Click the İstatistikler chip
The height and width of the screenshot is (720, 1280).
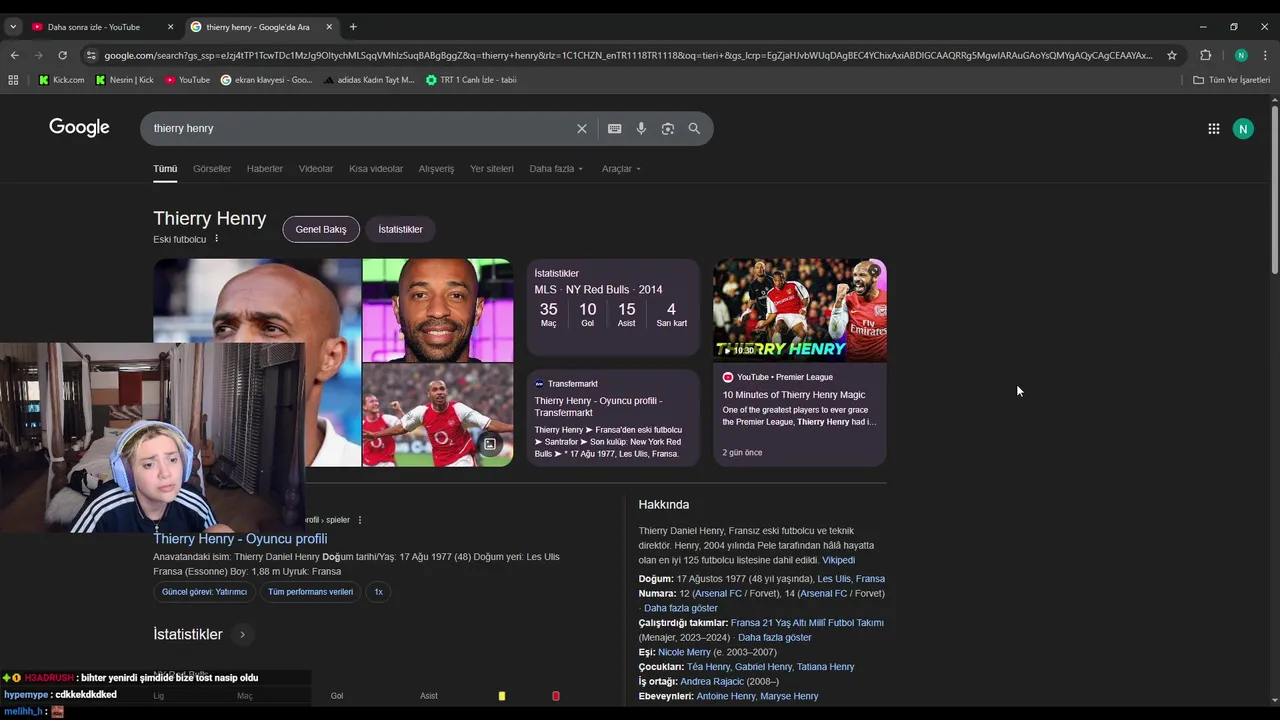[400, 229]
